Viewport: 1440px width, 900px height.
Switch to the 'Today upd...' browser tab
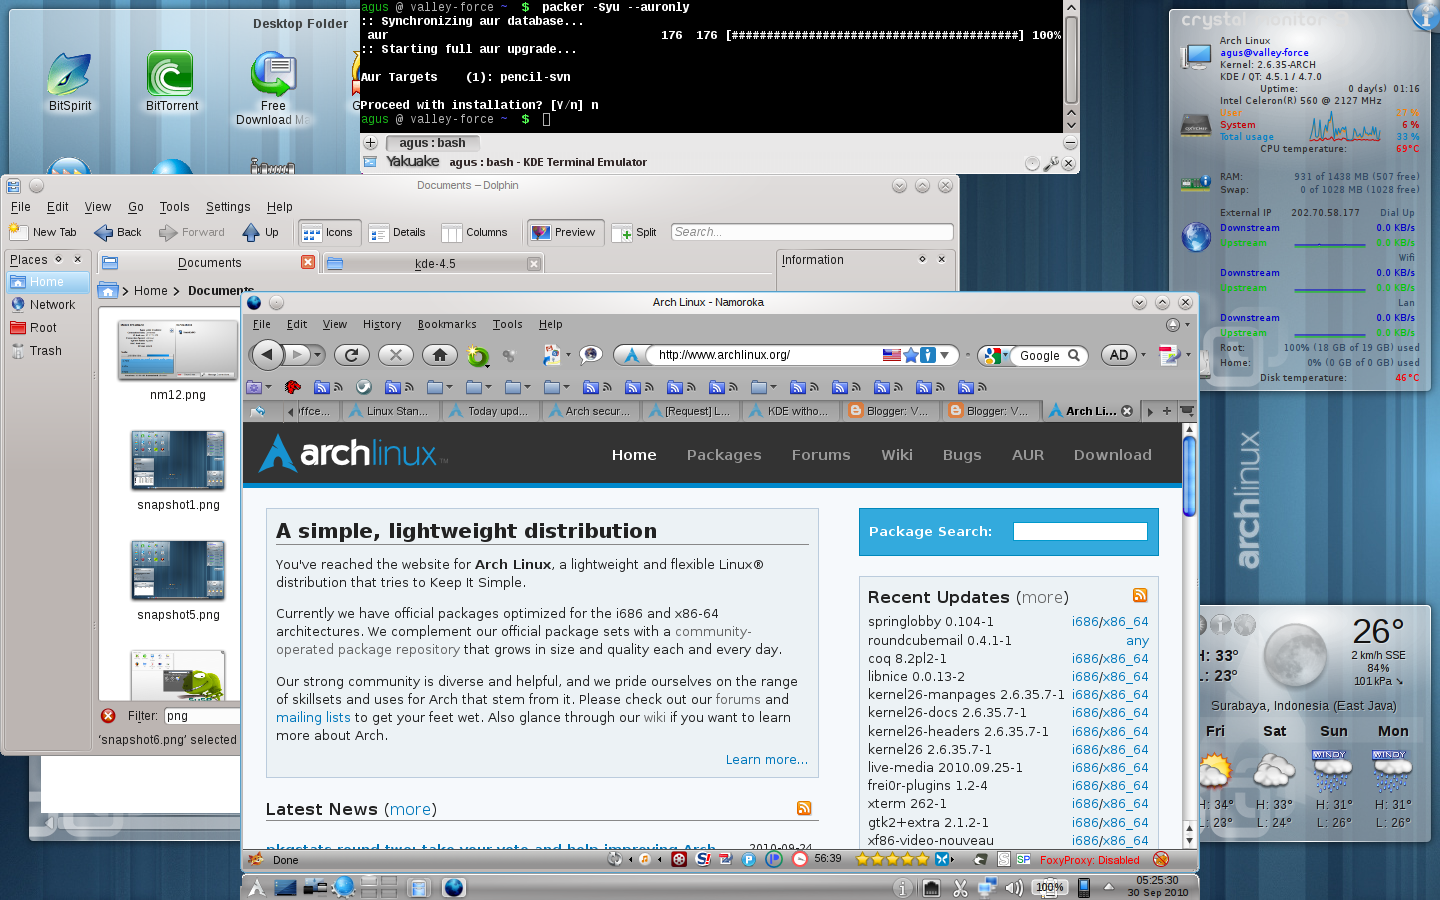(489, 411)
